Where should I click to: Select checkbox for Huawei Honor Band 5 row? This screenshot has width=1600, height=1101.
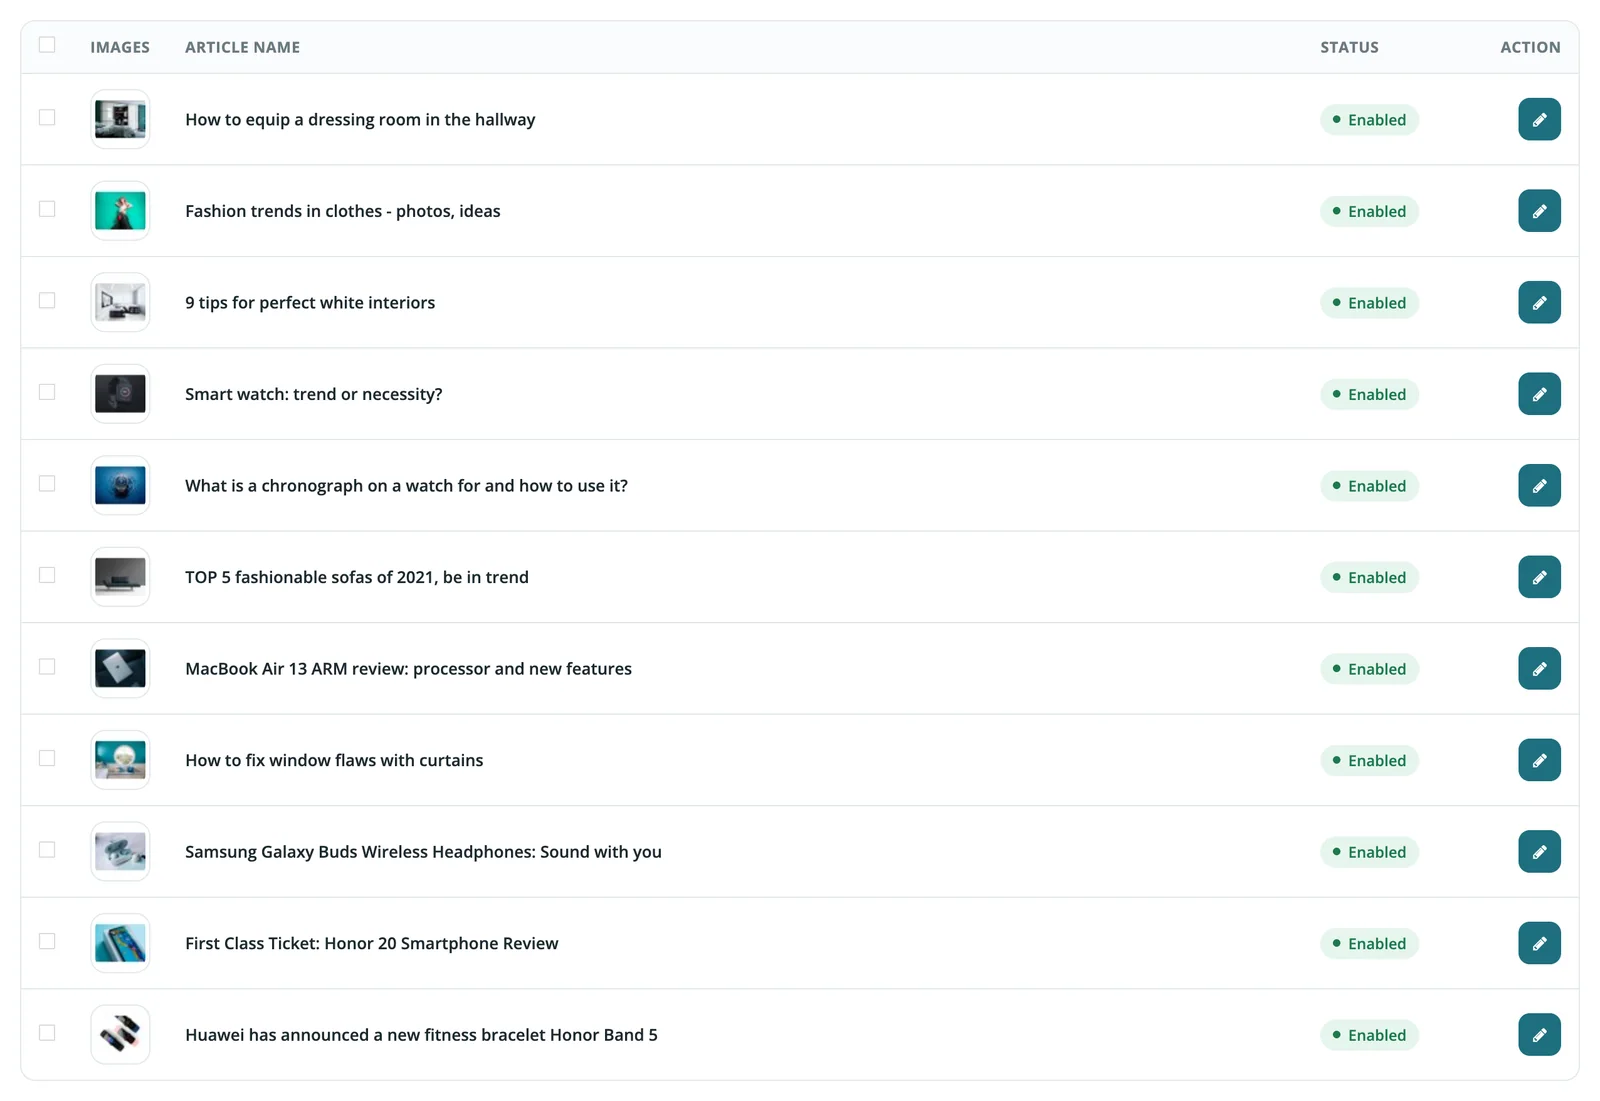pos(47,1033)
